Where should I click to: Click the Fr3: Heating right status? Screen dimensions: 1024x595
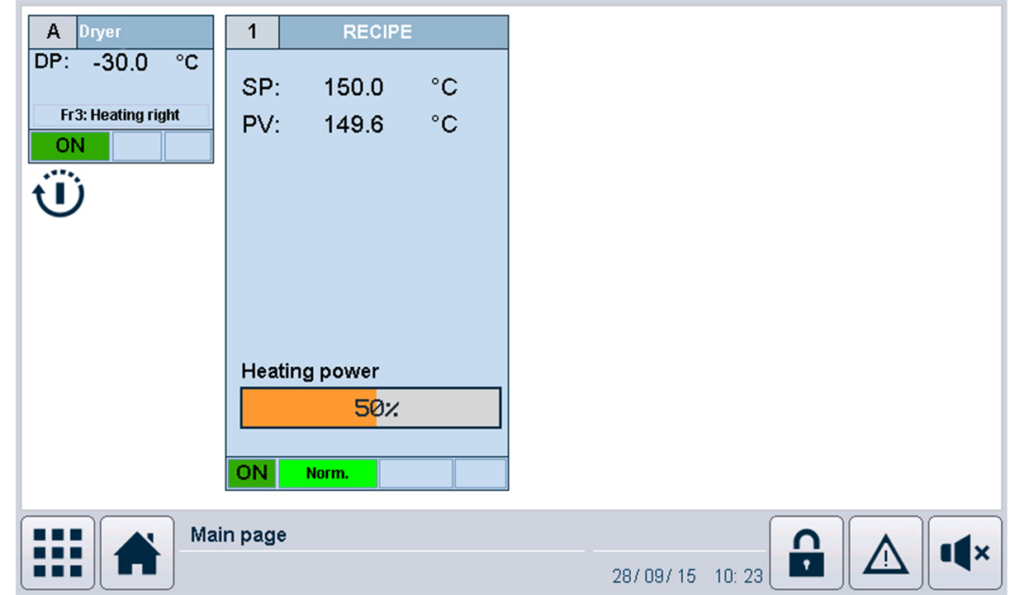120,115
